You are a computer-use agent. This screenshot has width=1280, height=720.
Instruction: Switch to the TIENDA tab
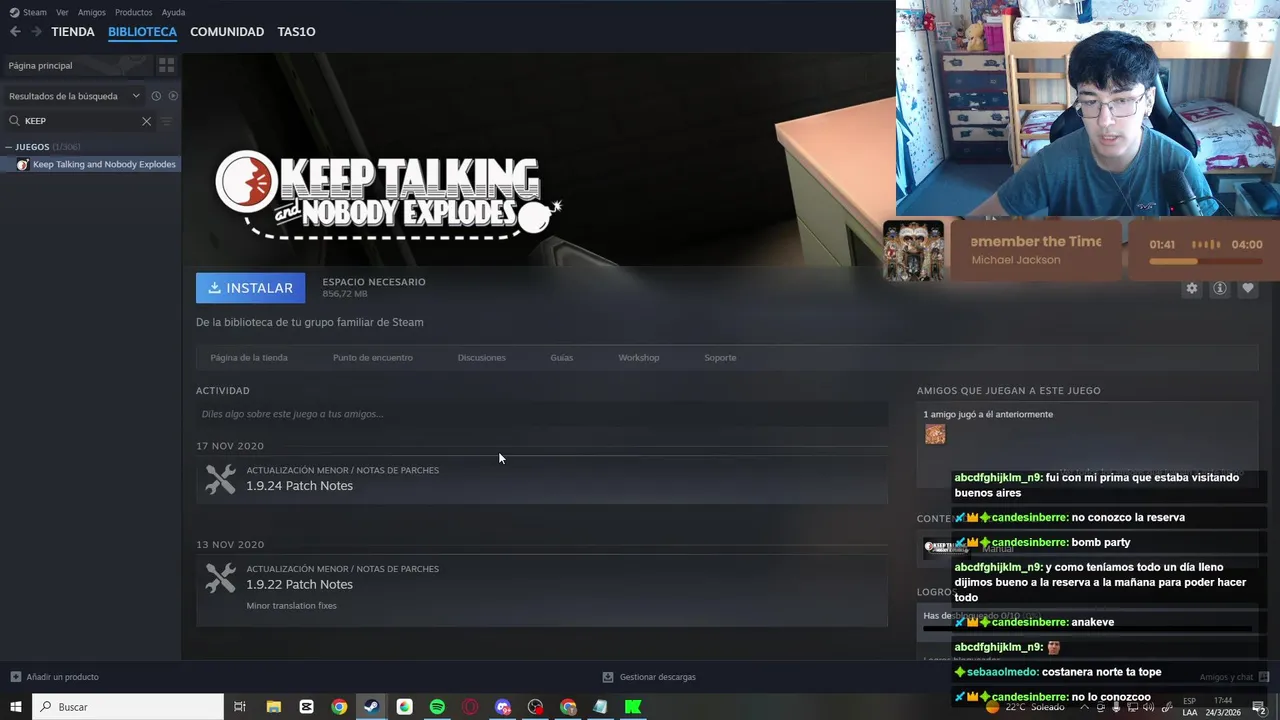coord(73,32)
